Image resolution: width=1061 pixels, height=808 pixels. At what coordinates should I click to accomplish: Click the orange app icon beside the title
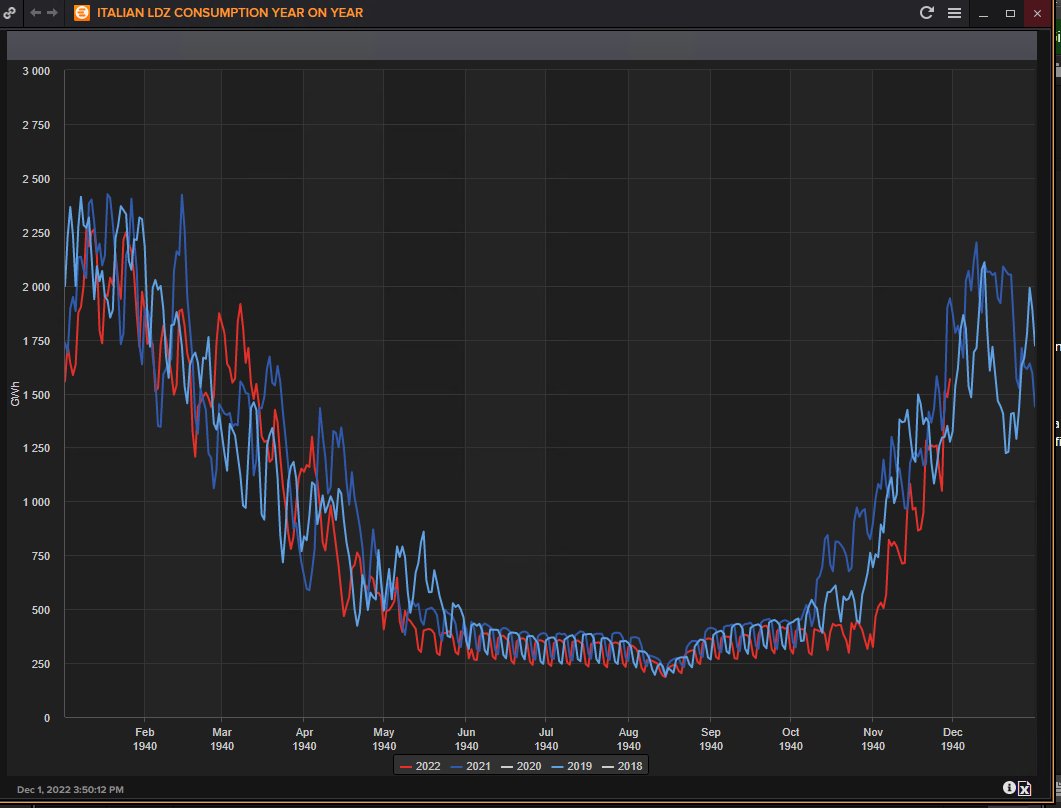tap(82, 13)
